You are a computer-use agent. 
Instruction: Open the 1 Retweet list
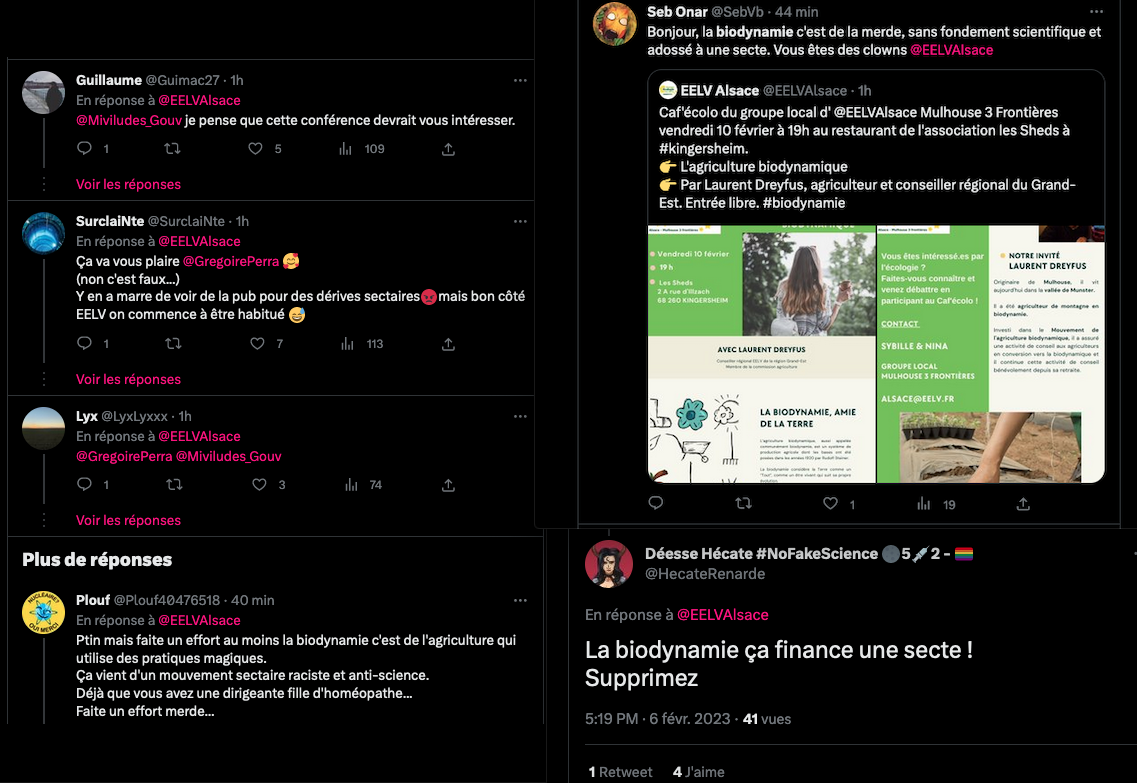pyautogui.click(x=620, y=771)
